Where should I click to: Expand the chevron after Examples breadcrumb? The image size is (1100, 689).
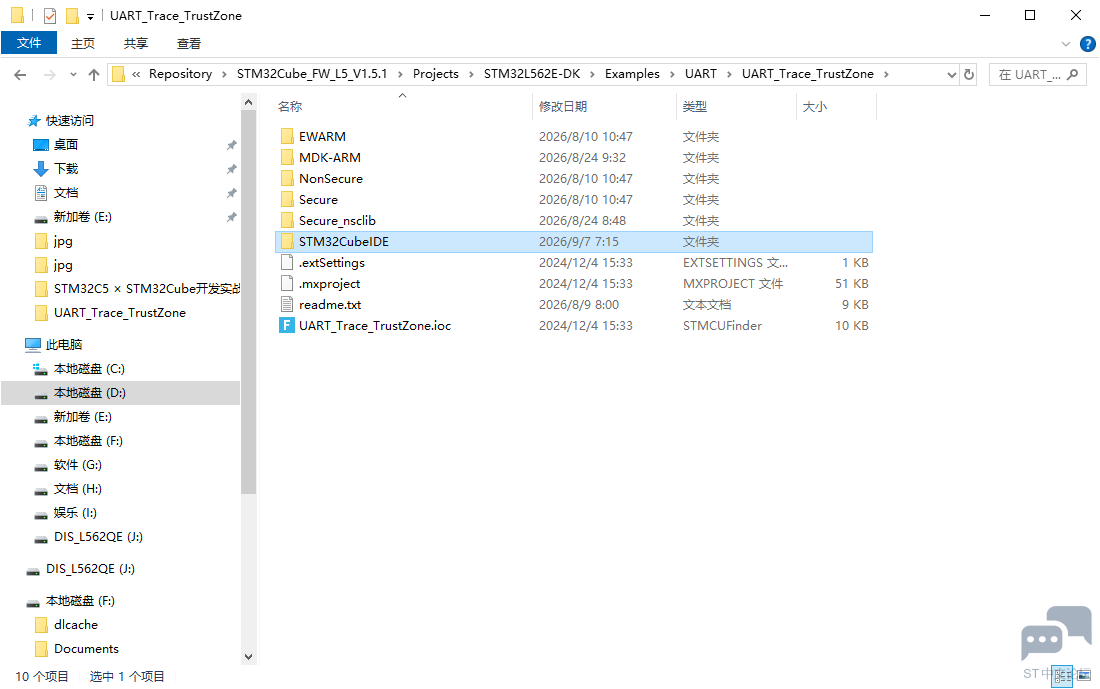[x=672, y=74]
